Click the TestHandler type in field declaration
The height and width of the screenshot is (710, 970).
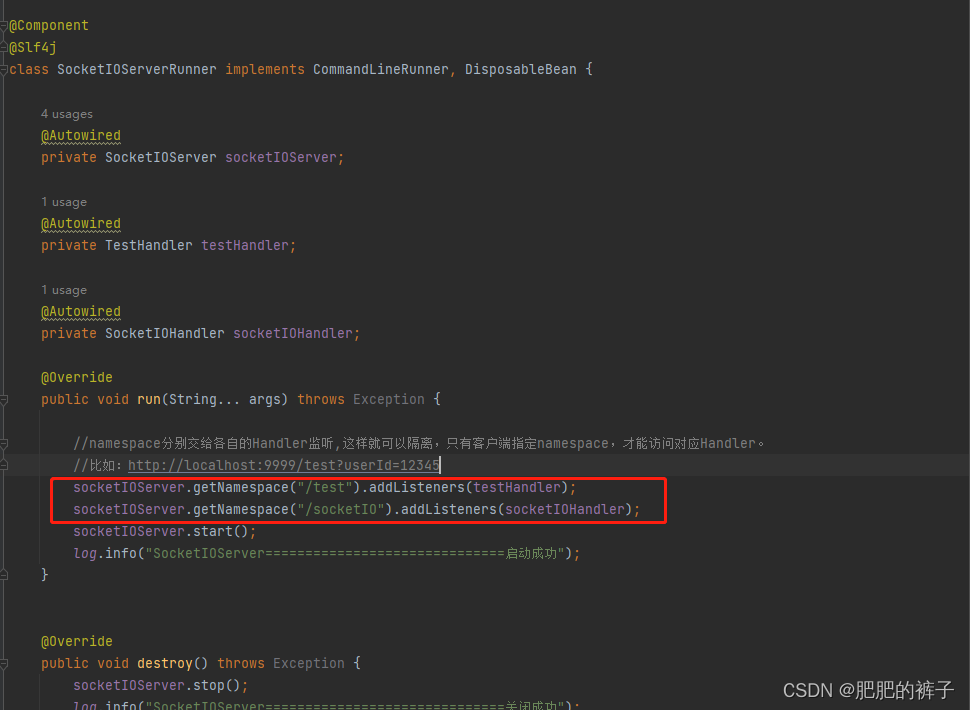click(148, 246)
